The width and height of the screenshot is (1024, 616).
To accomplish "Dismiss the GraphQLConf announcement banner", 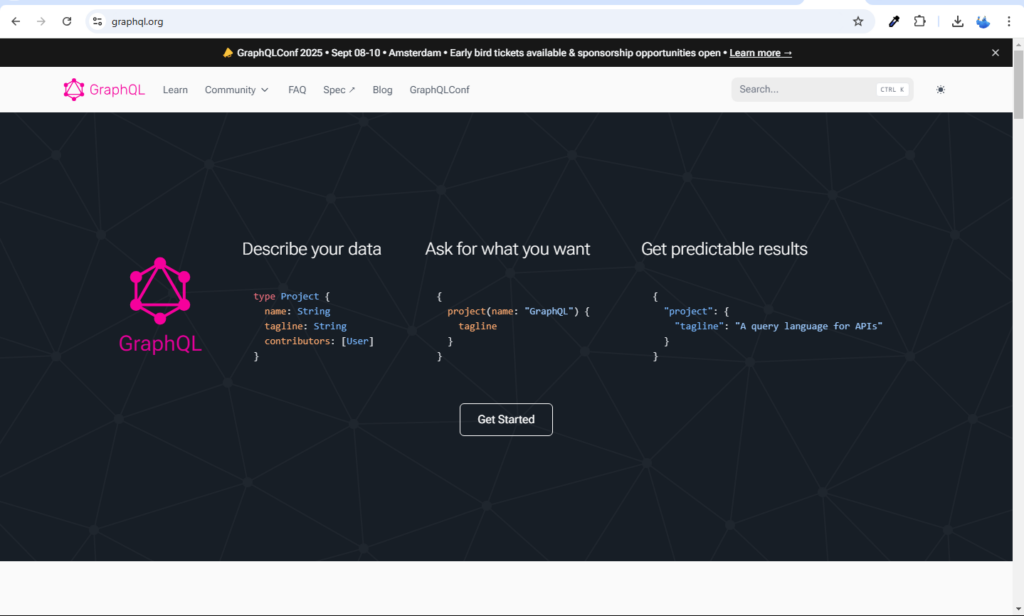I will coord(995,53).
